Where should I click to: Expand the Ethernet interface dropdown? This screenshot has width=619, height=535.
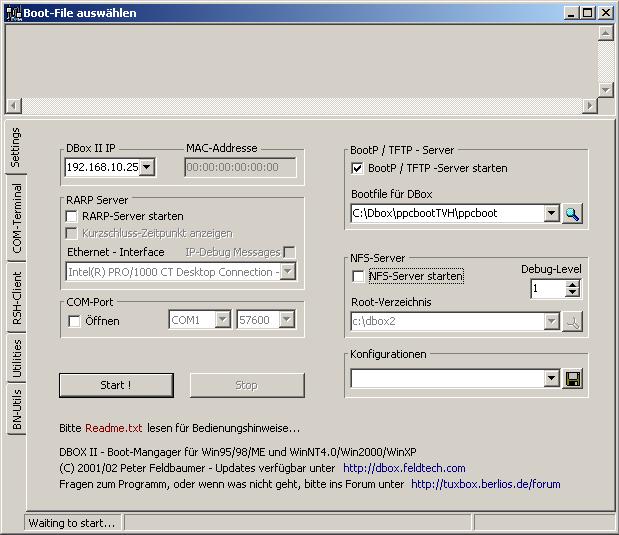tap(288, 272)
